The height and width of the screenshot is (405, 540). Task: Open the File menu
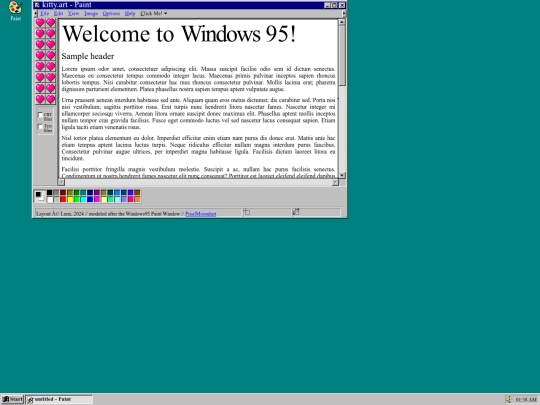pos(44,13)
